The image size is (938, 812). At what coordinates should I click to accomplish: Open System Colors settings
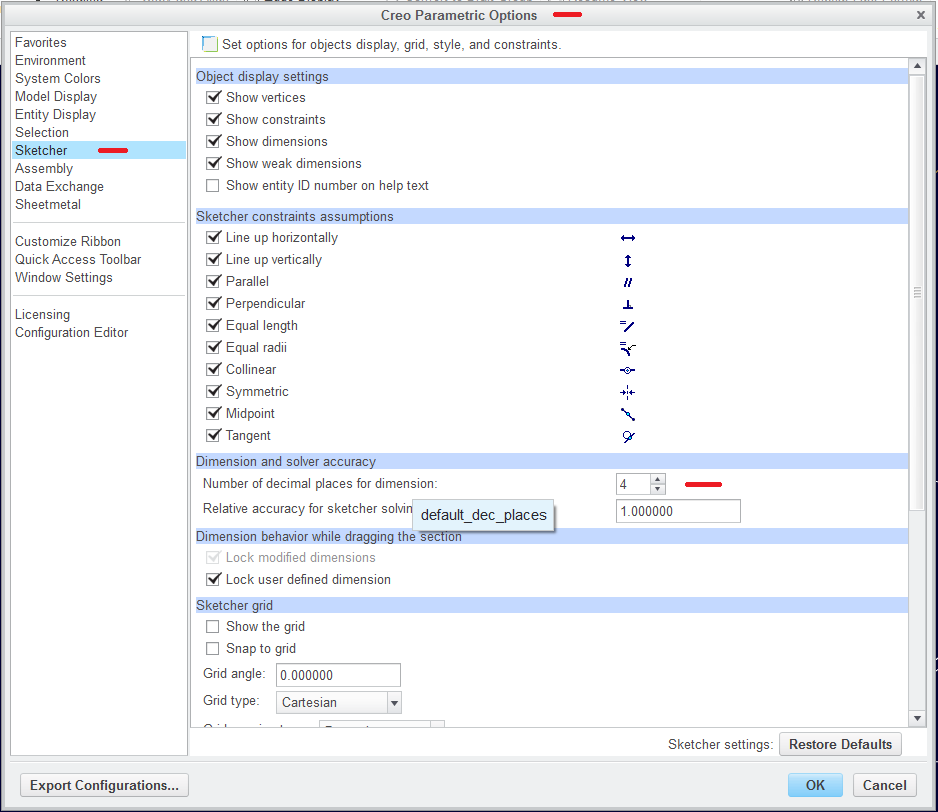coord(57,78)
